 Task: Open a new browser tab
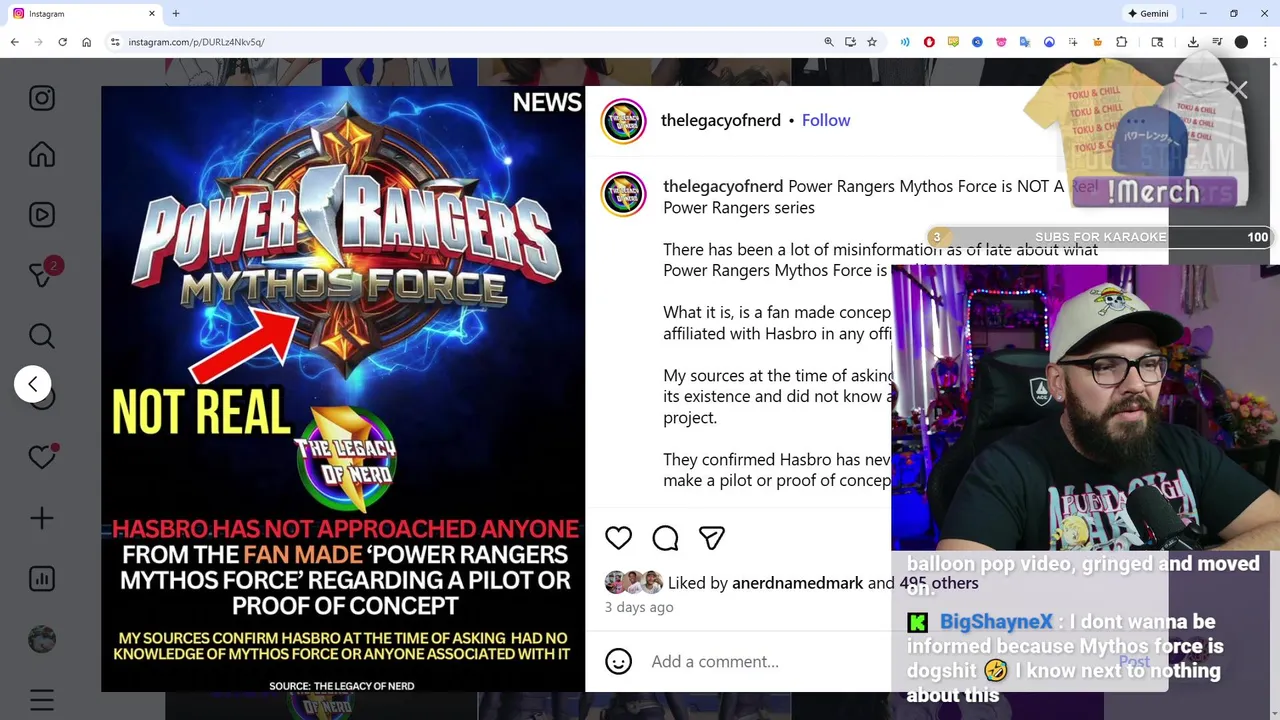tap(175, 14)
